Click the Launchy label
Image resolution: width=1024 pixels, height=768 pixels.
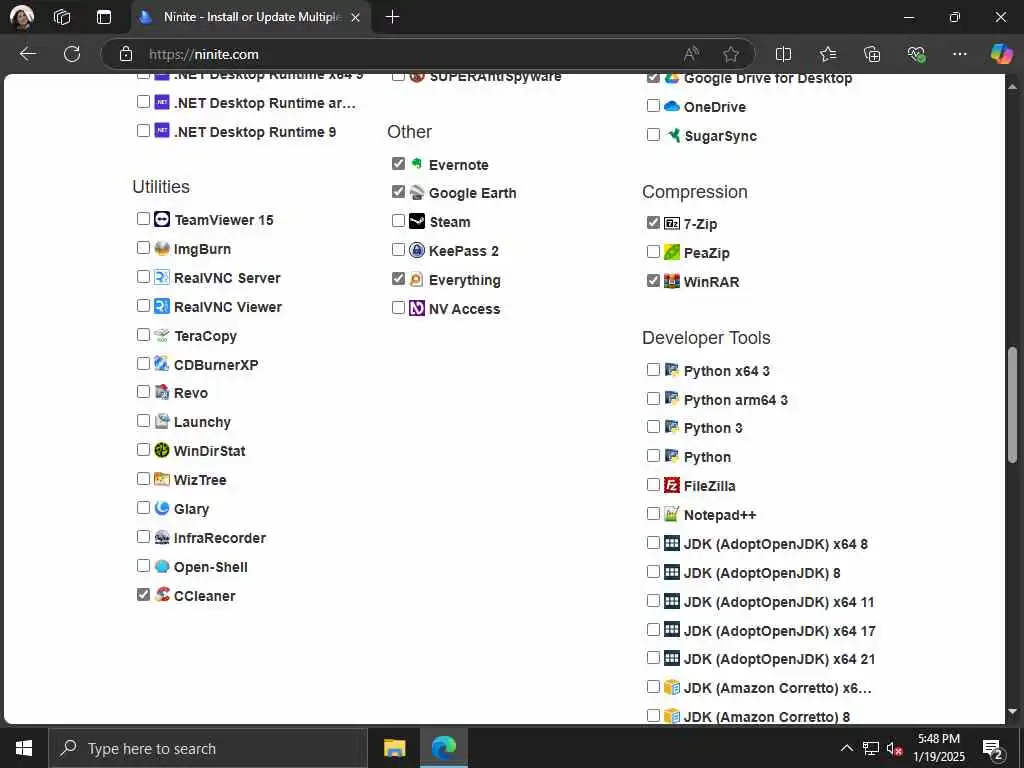coord(202,422)
